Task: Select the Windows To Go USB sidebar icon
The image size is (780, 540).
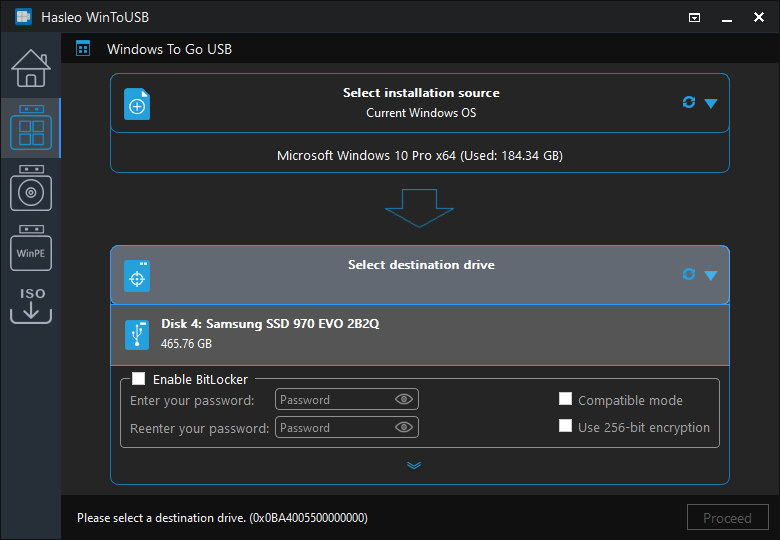Action: tap(31, 128)
